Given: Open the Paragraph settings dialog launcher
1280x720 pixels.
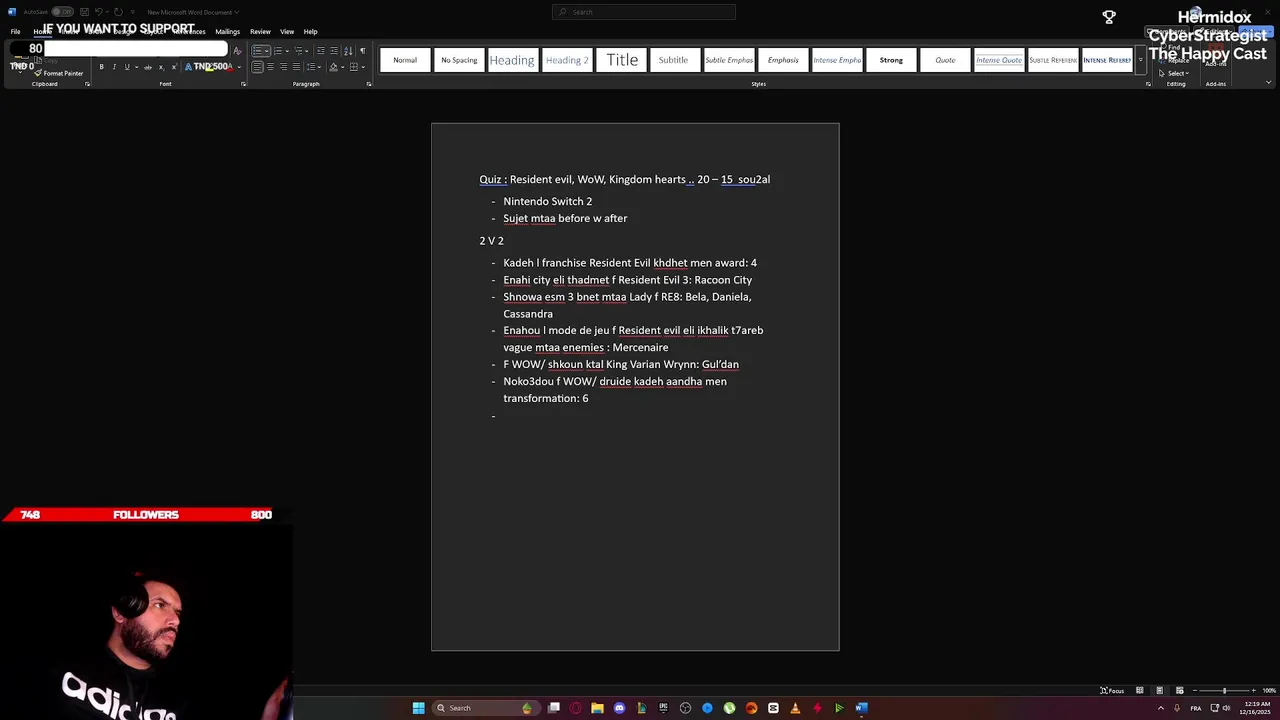Looking at the screenshot, I should pos(369,84).
